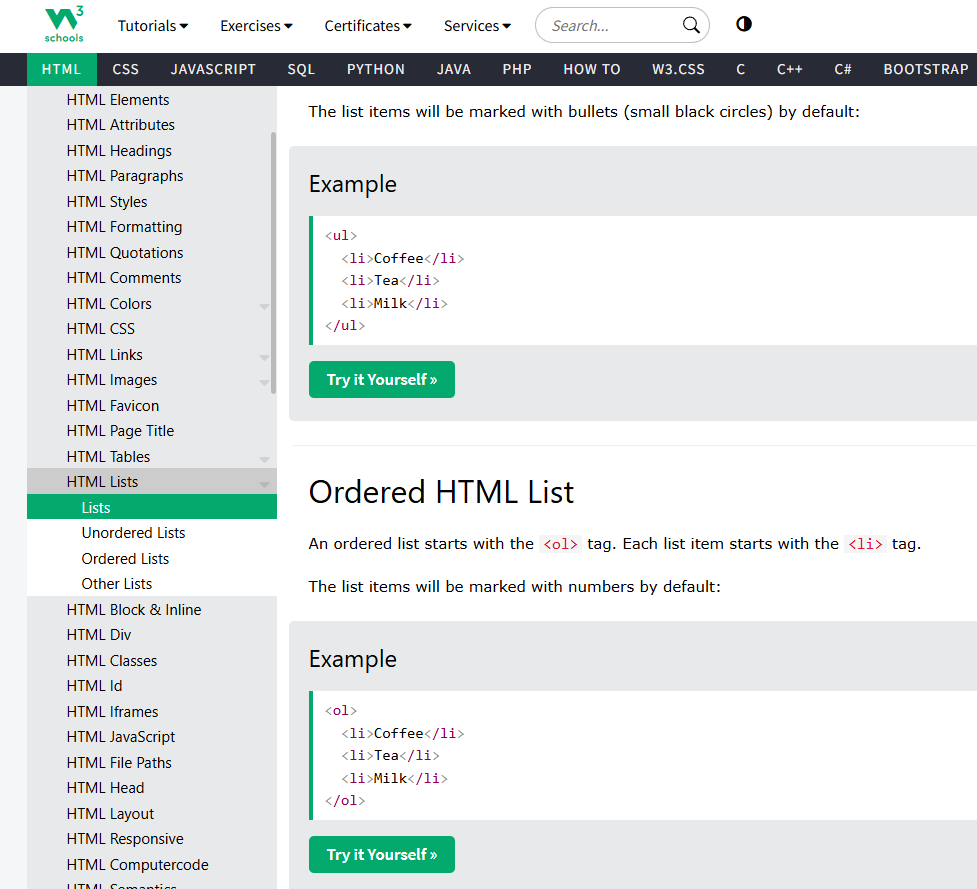Open HTML Styles in sidebar
977x889 pixels.
coord(151,202)
